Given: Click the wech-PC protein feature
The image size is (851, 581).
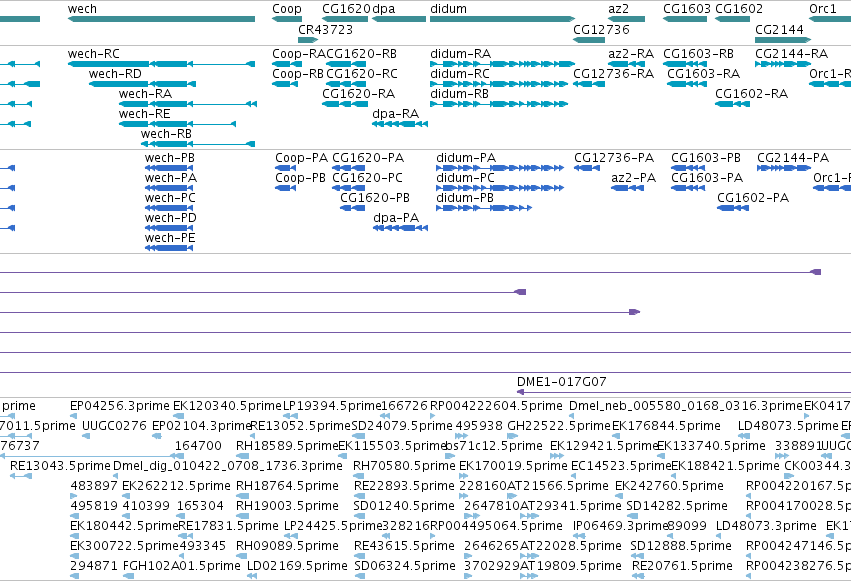Looking at the screenshot, I should [x=169, y=208].
